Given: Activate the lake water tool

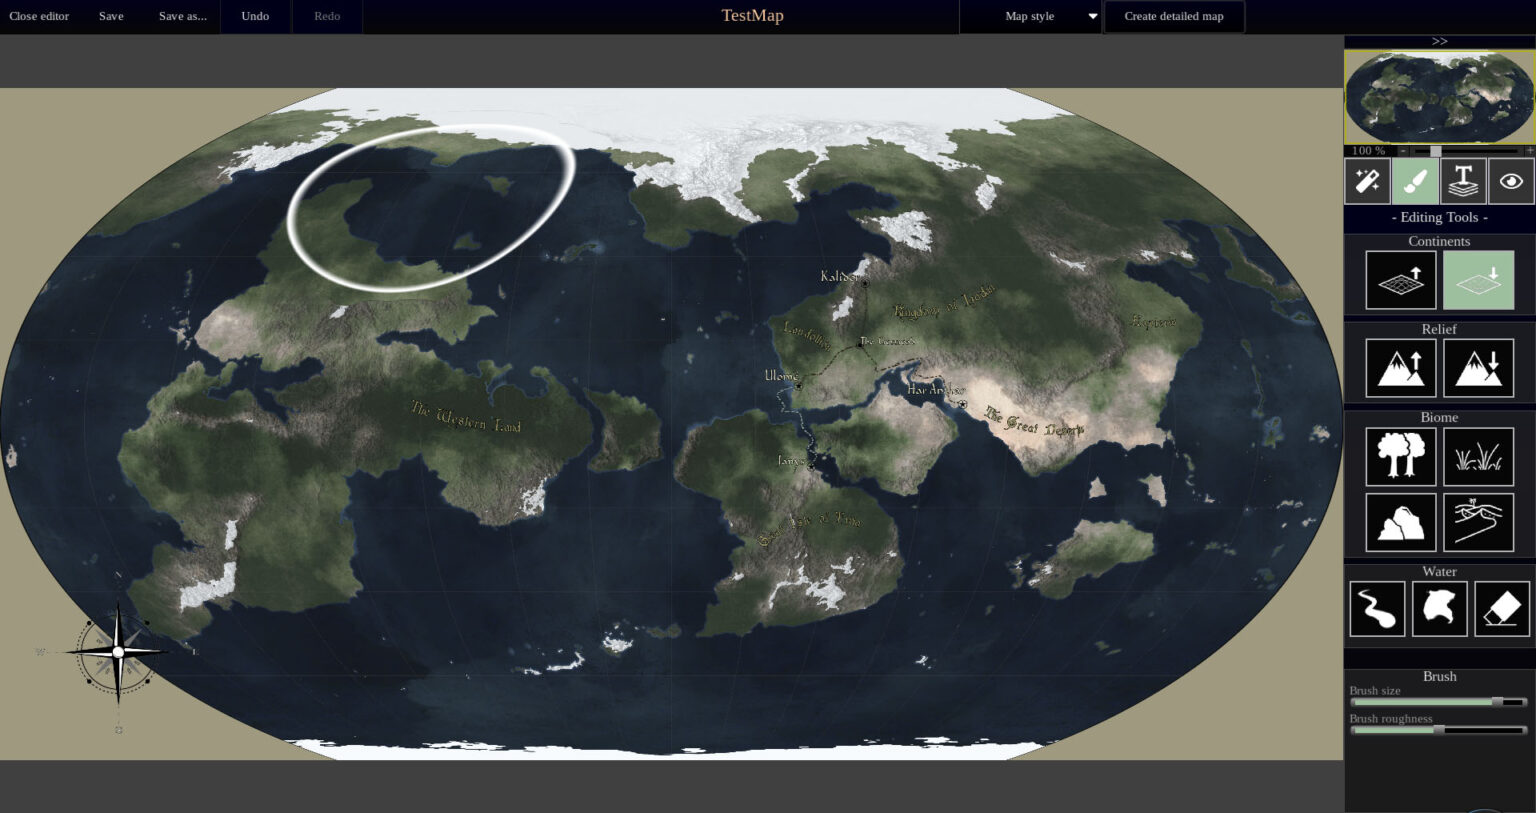Looking at the screenshot, I should tap(1439, 608).
